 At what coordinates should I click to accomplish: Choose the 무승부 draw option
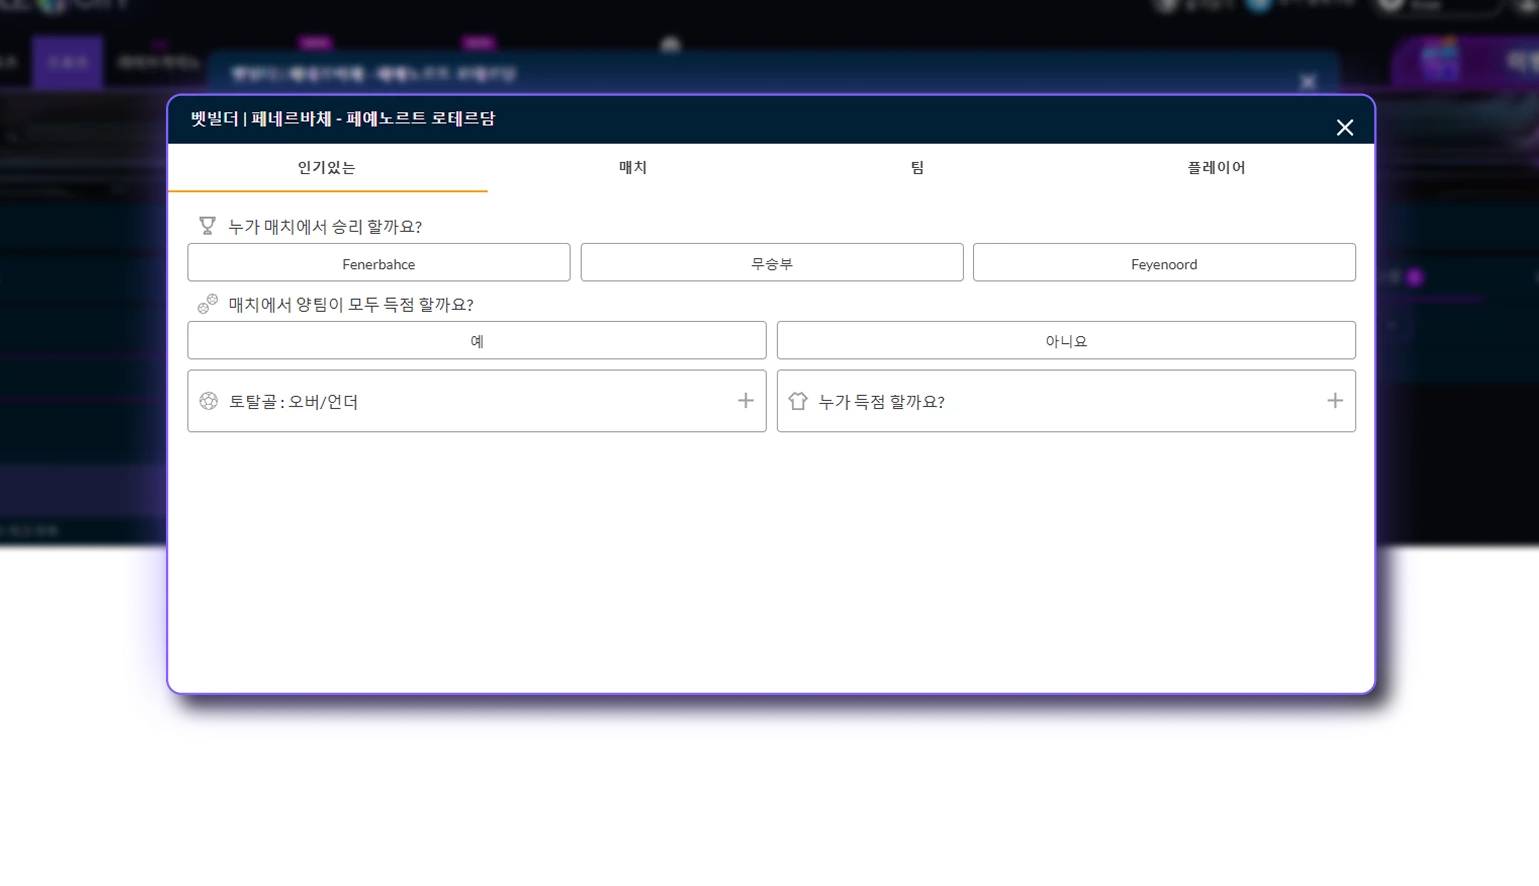coord(772,263)
